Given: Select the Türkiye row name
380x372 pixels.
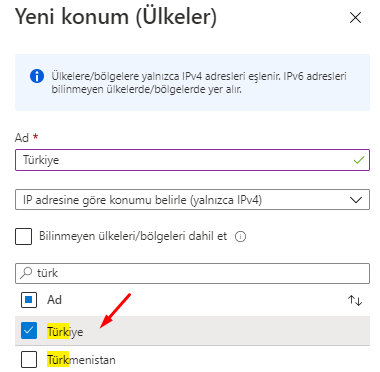Looking at the screenshot, I should click(x=65, y=332).
